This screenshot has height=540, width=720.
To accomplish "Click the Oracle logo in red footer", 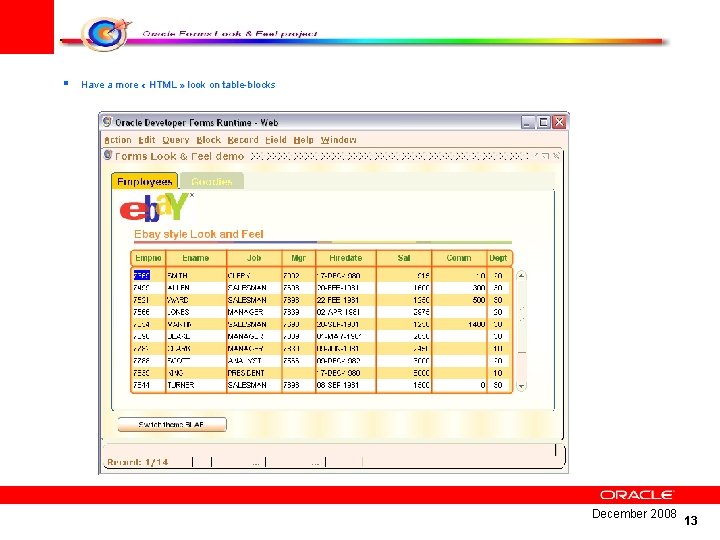I will point(636,495).
